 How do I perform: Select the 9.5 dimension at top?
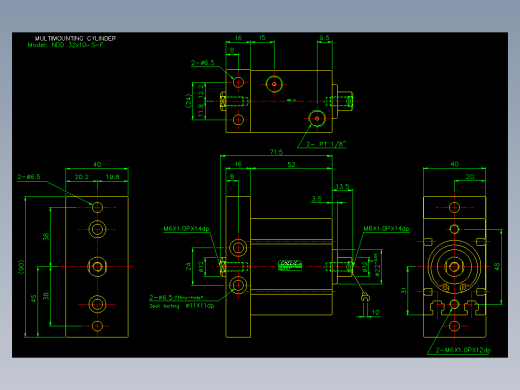[324, 38]
